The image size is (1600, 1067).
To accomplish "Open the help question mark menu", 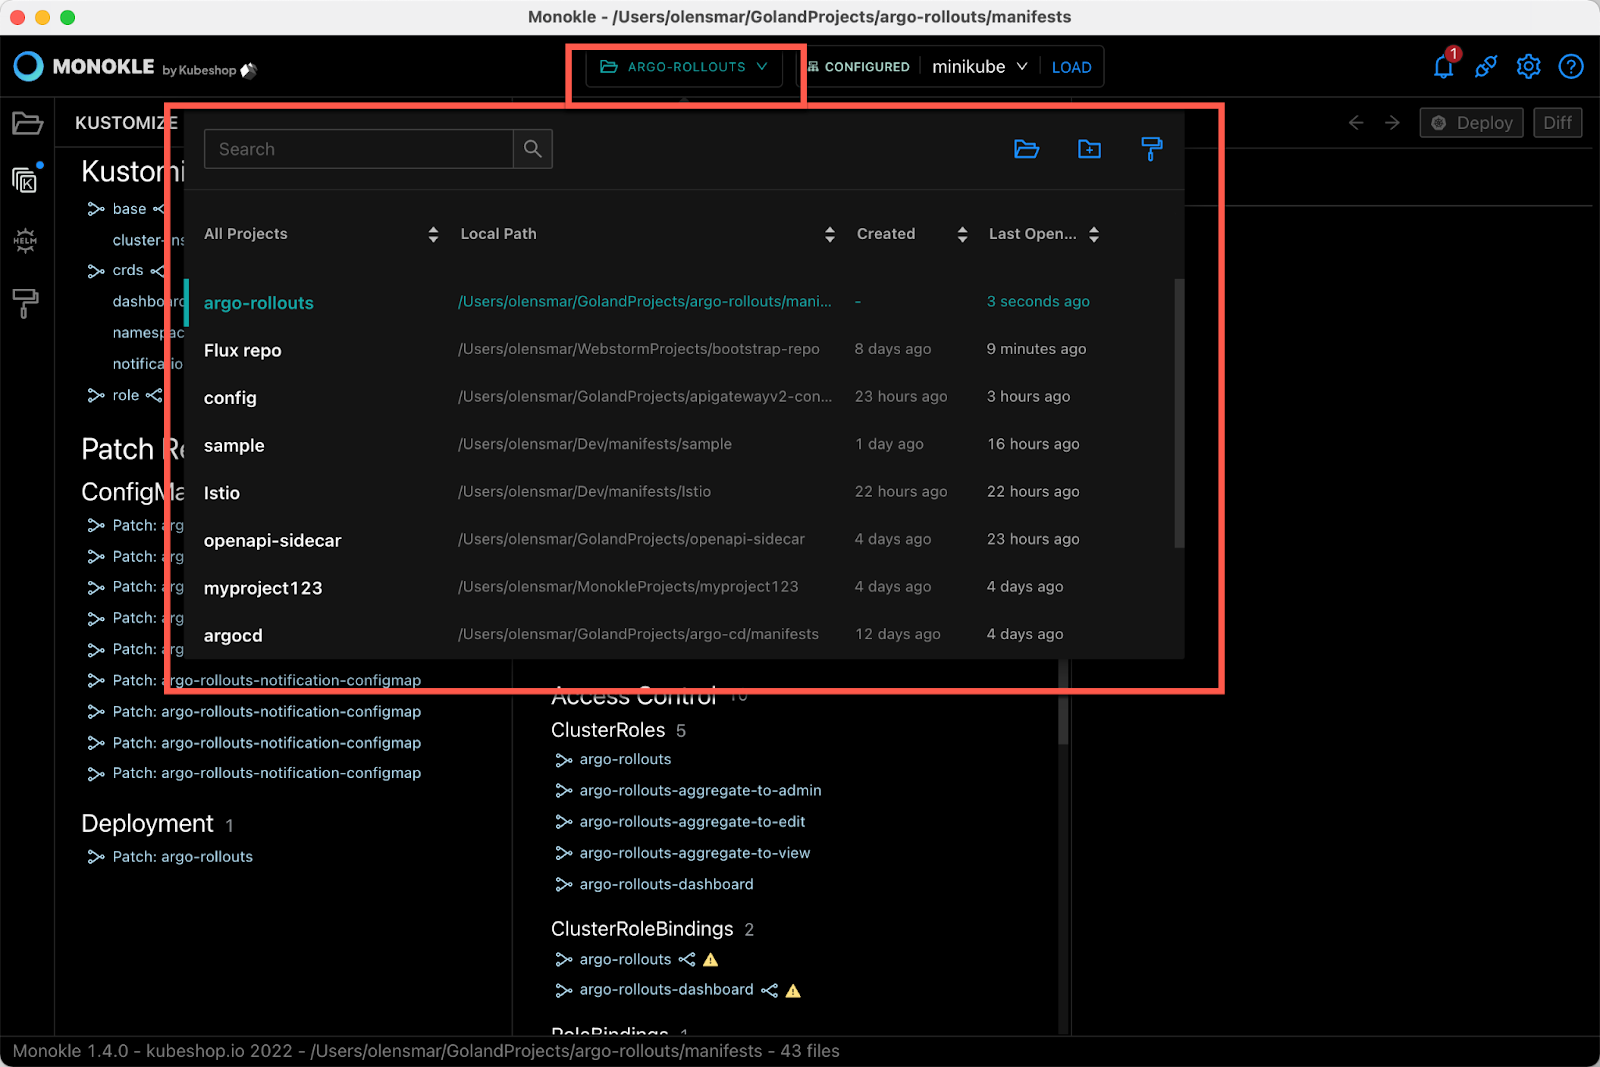I will coord(1571,67).
